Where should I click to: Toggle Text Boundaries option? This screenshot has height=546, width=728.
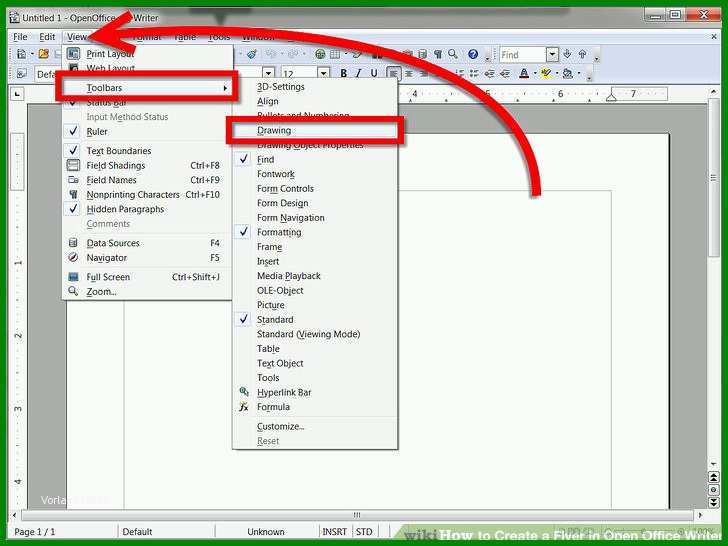pyautogui.click(x=146, y=150)
